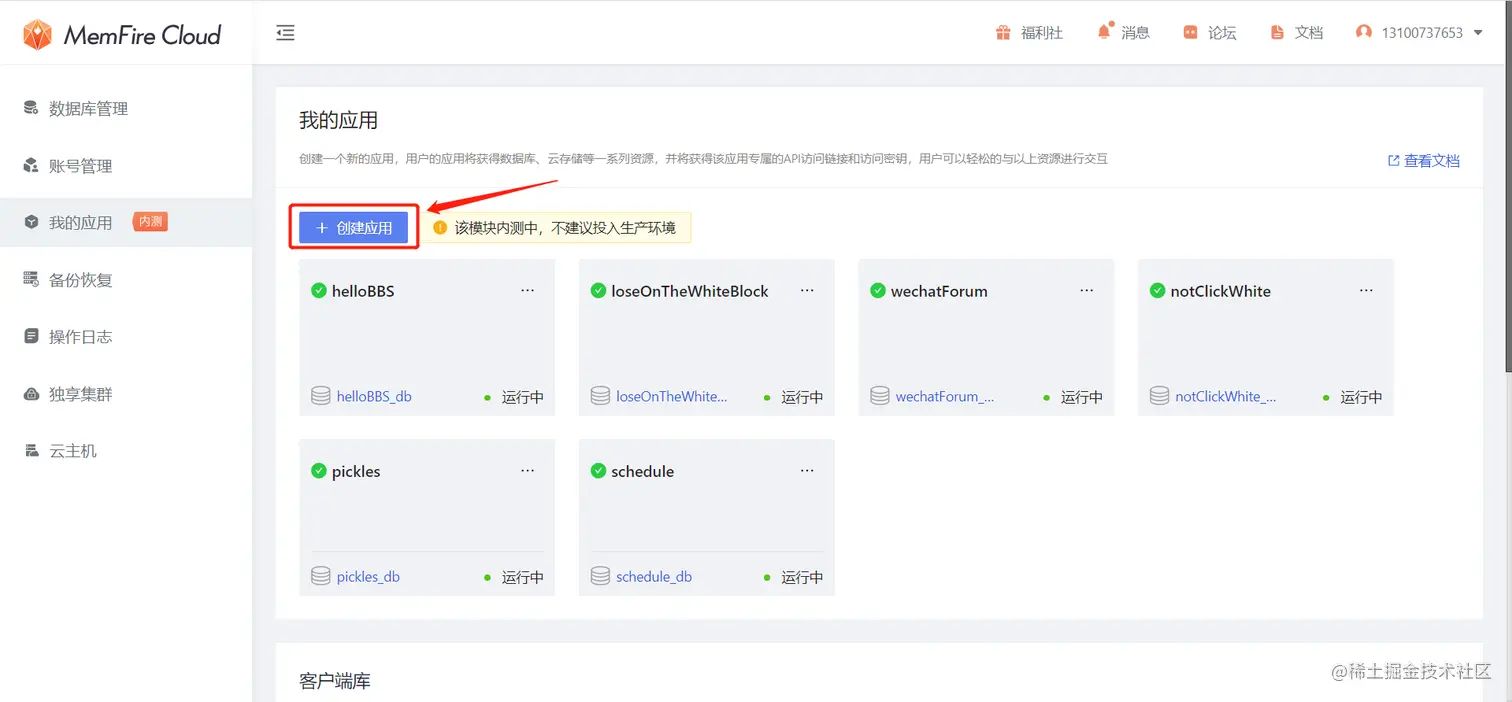Click the 运行中 status on helloBBS card
1512x702 pixels.
pyautogui.click(x=522, y=397)
